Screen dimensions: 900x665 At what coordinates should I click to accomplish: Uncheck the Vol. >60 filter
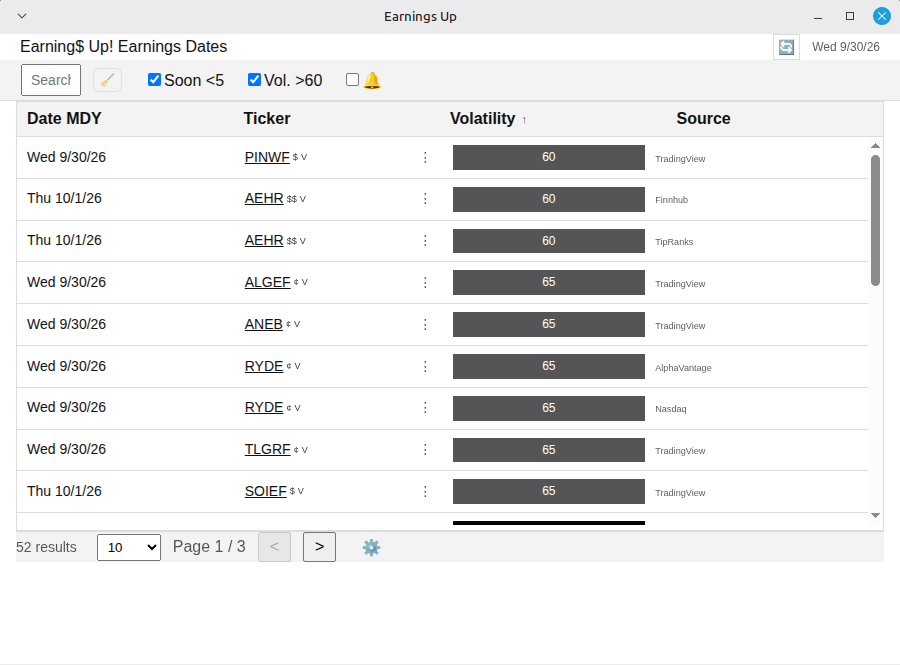[254, 80]
